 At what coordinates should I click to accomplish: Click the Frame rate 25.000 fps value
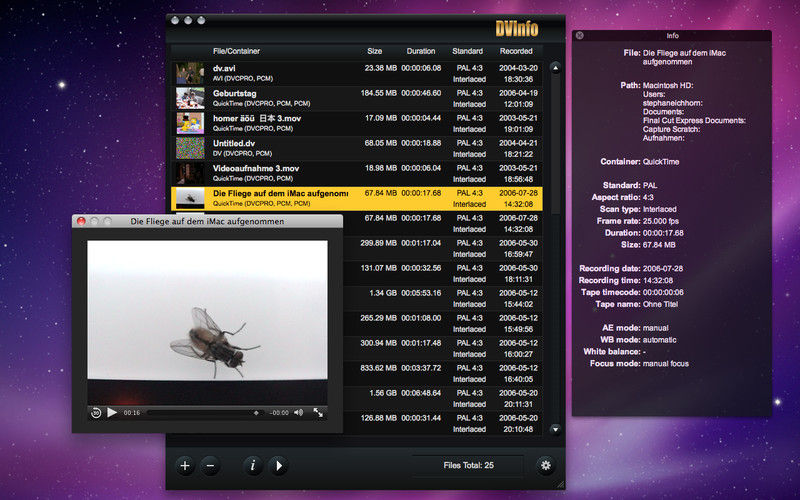coord(661,221)
